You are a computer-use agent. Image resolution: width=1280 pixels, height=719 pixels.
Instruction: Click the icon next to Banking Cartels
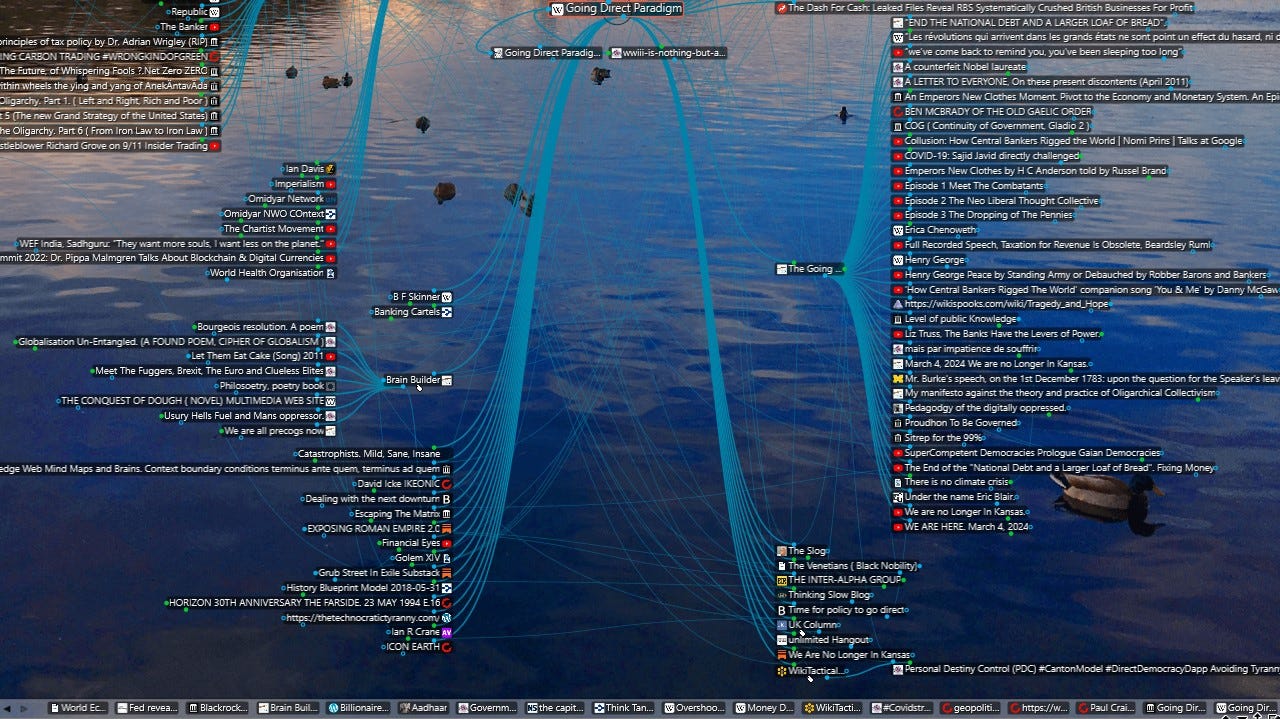447,312
